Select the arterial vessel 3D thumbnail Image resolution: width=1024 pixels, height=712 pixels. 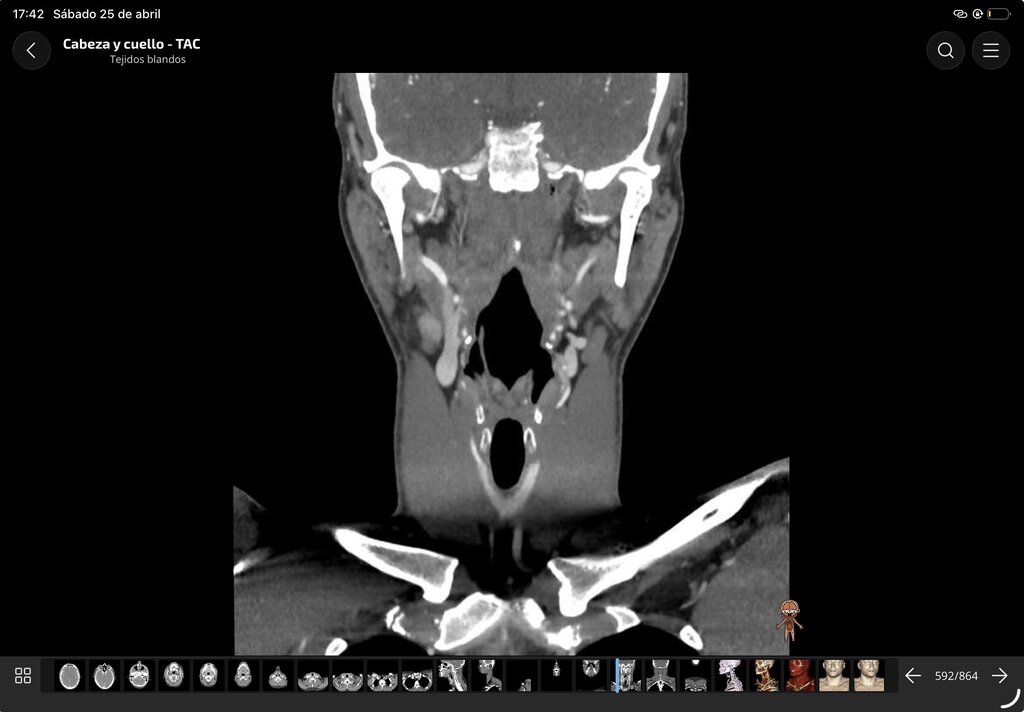click(765, 675)
